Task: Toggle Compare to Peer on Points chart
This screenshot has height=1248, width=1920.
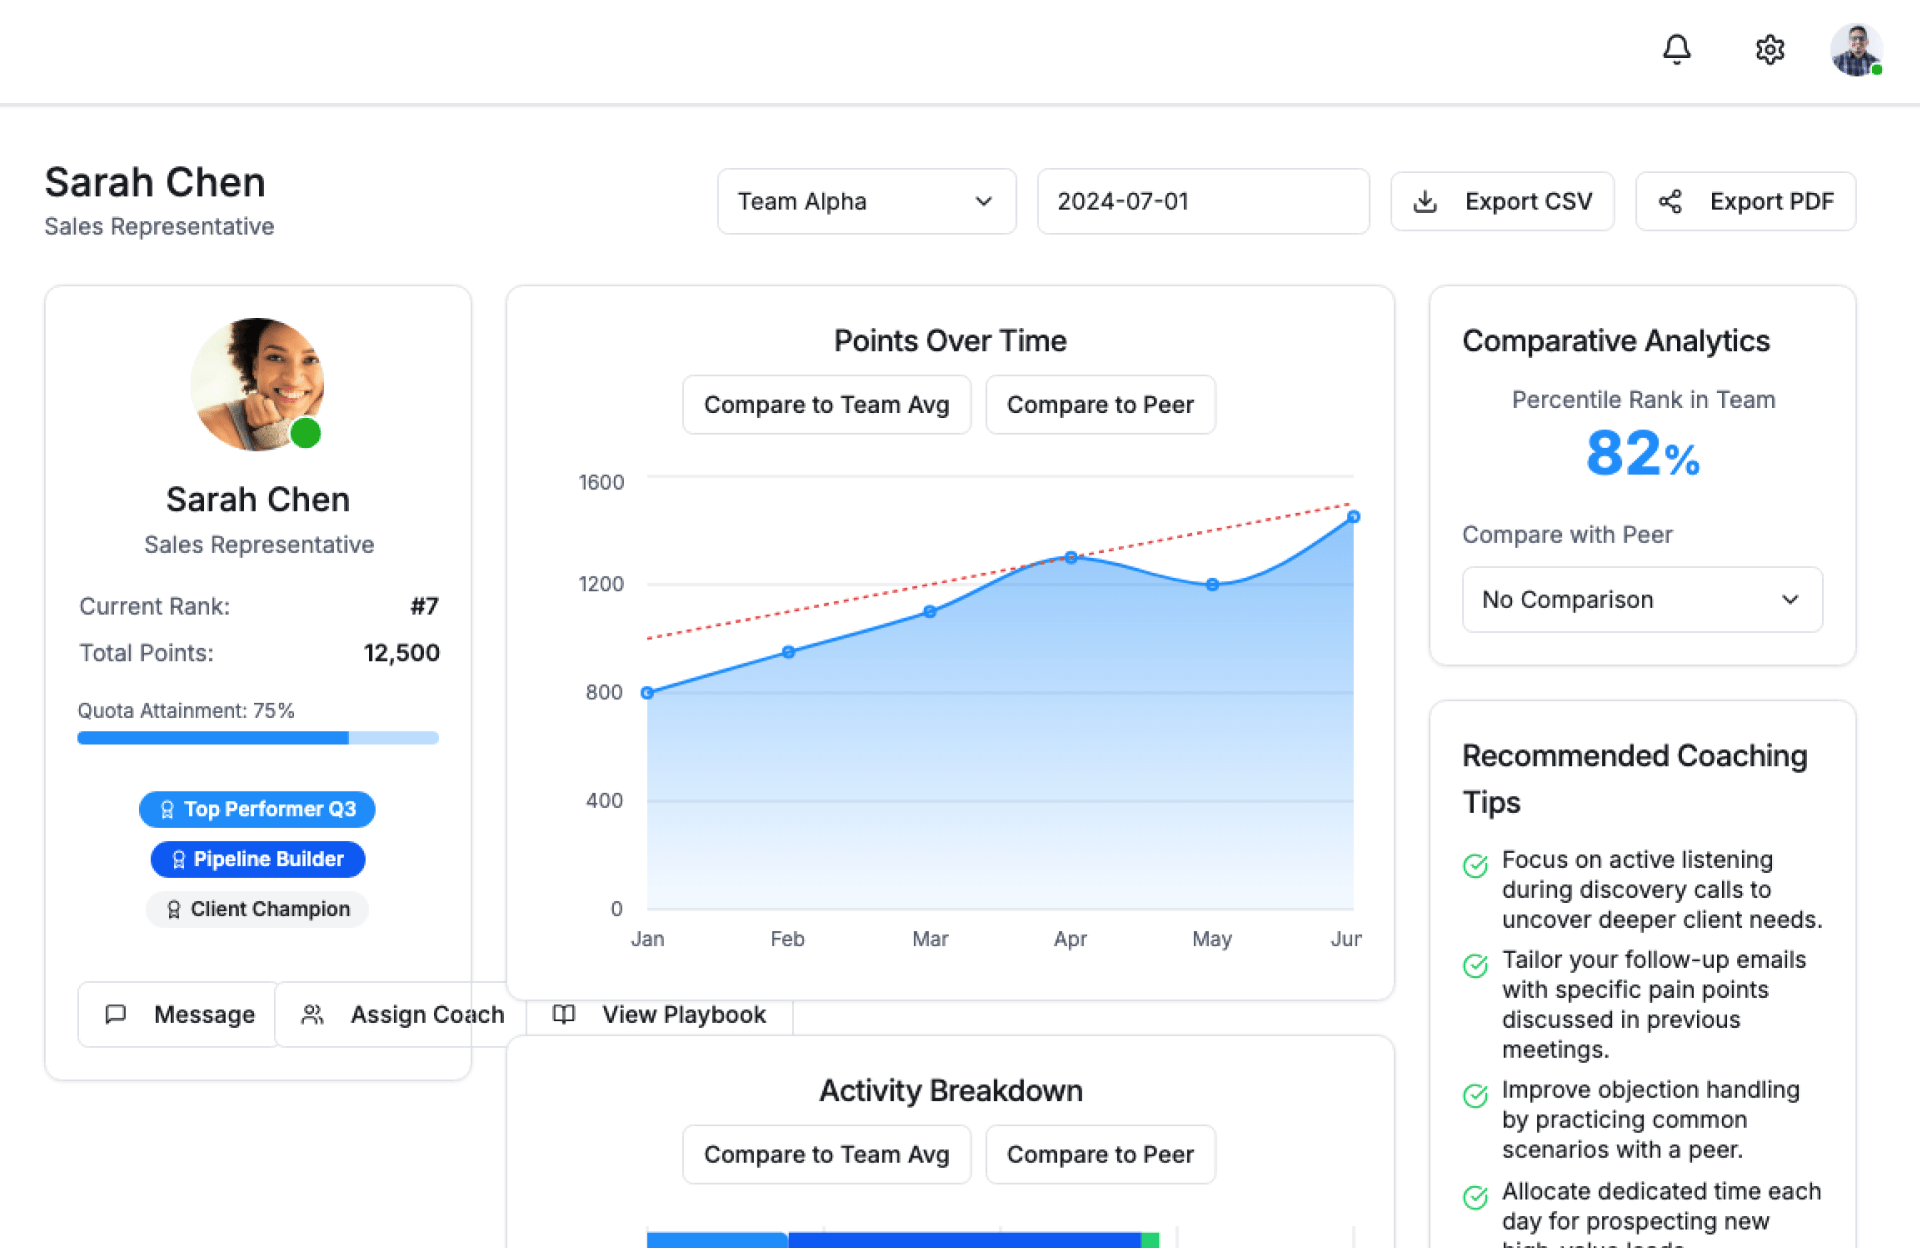Action: 1099,405
